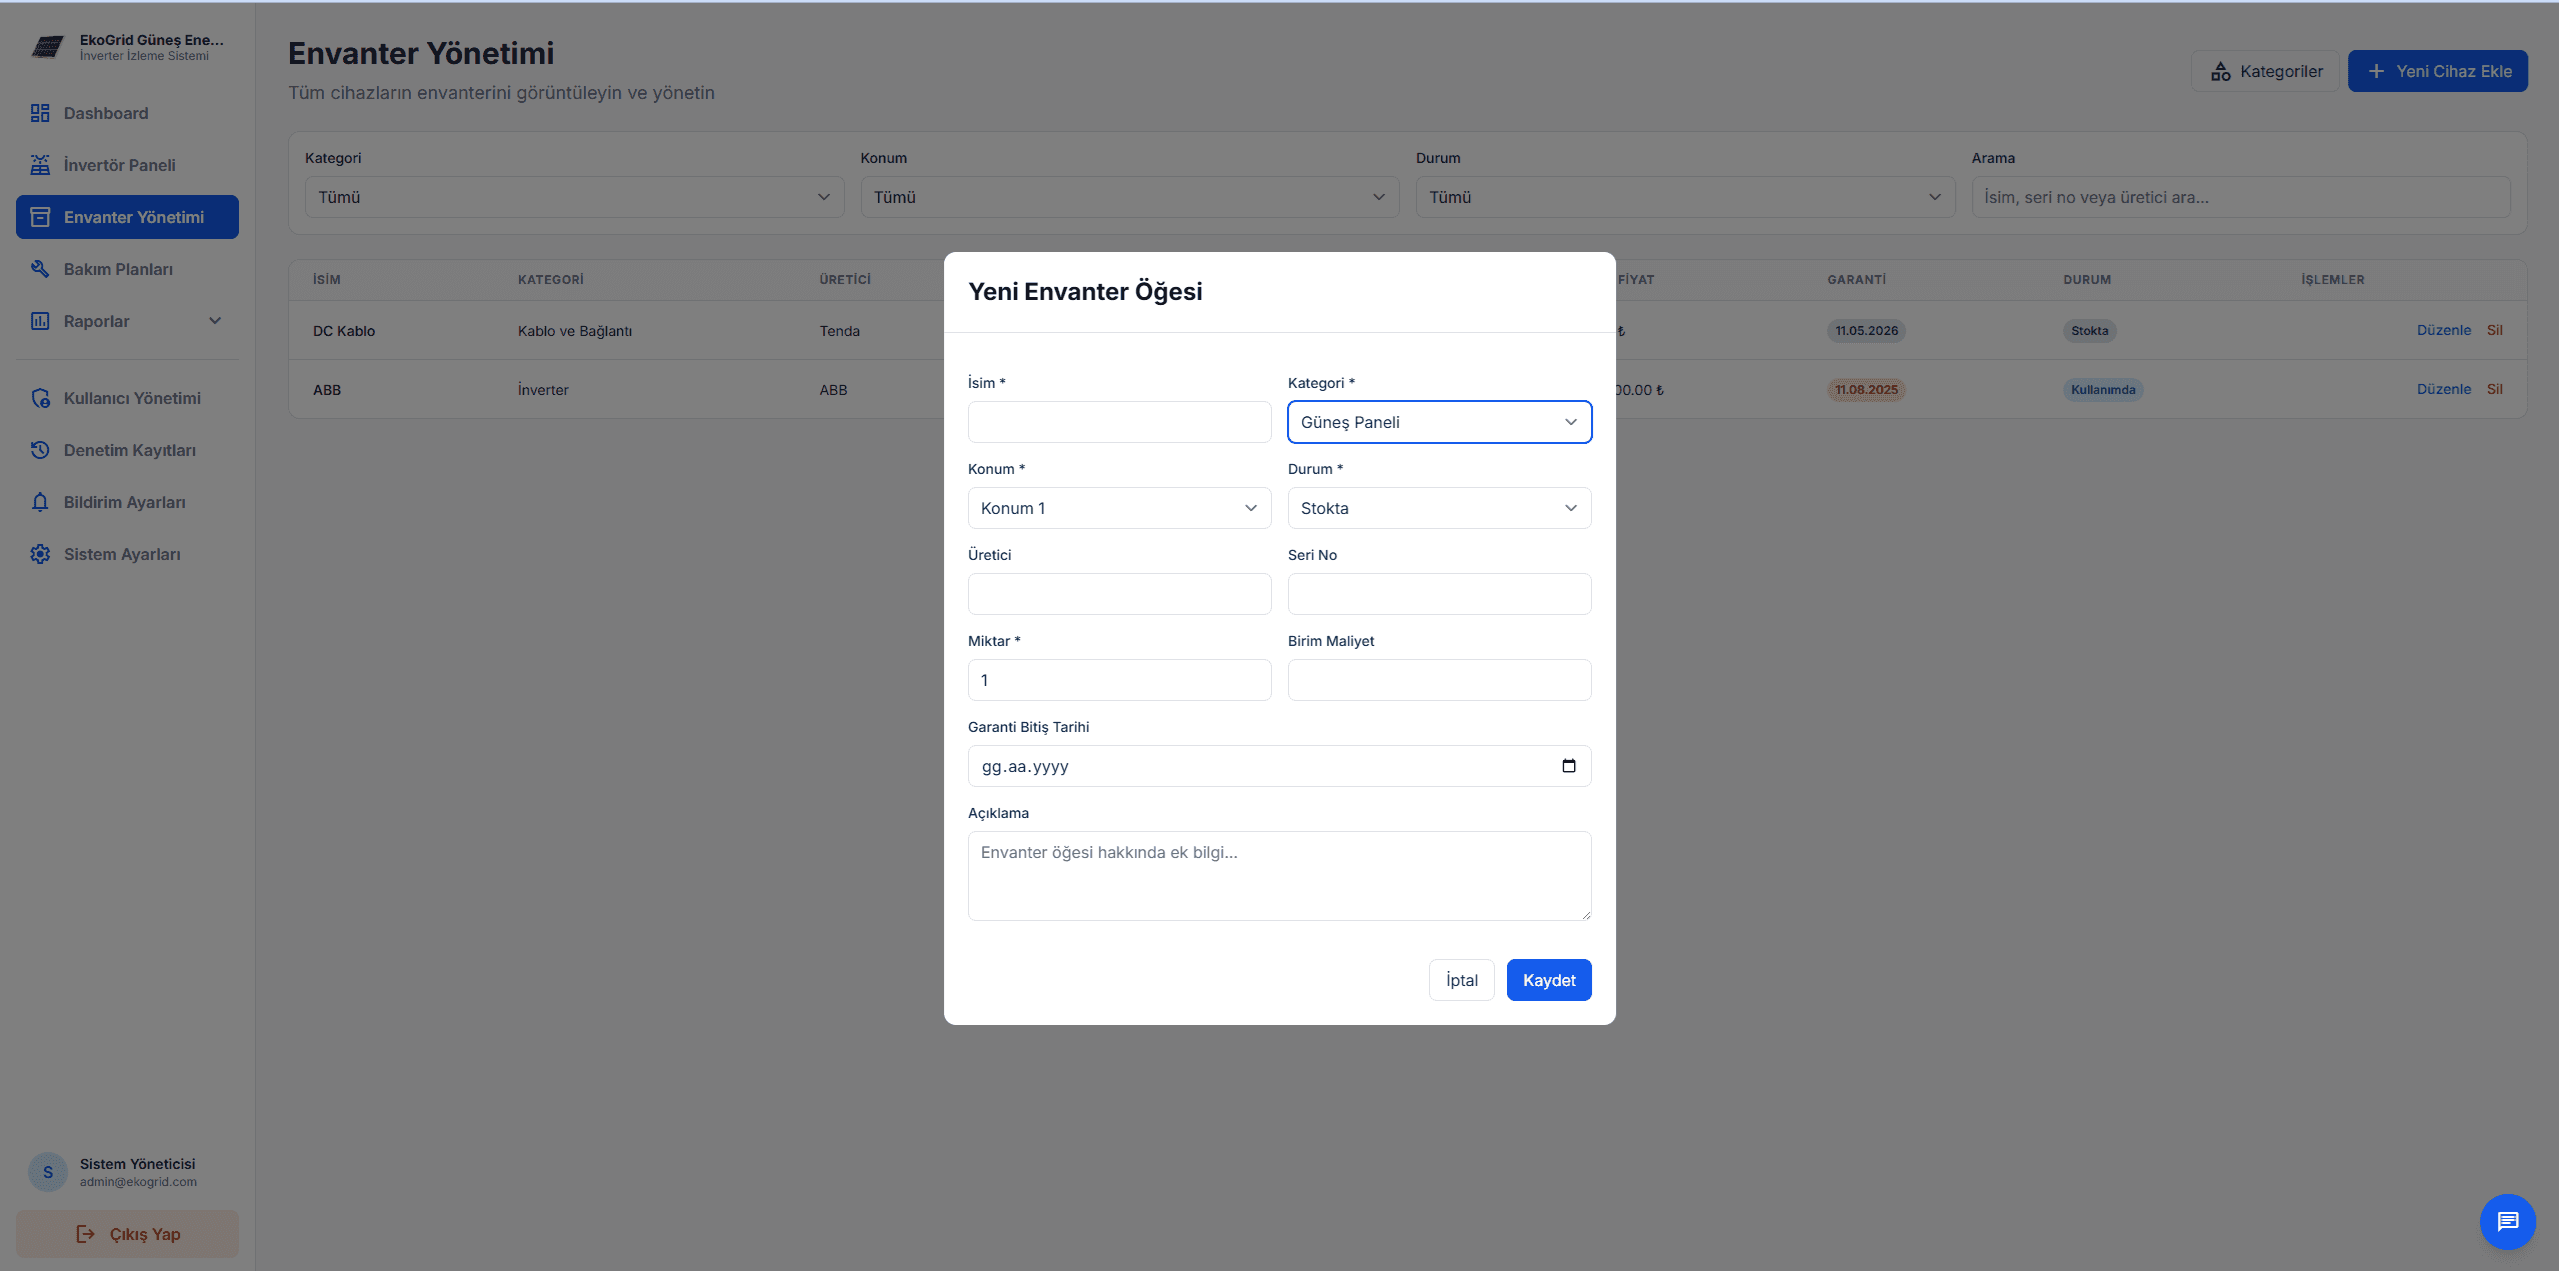Cancel the dialog with İptal
Screen dimensions: 2559x1271
pyautogui.click(x=1461, y=980)
